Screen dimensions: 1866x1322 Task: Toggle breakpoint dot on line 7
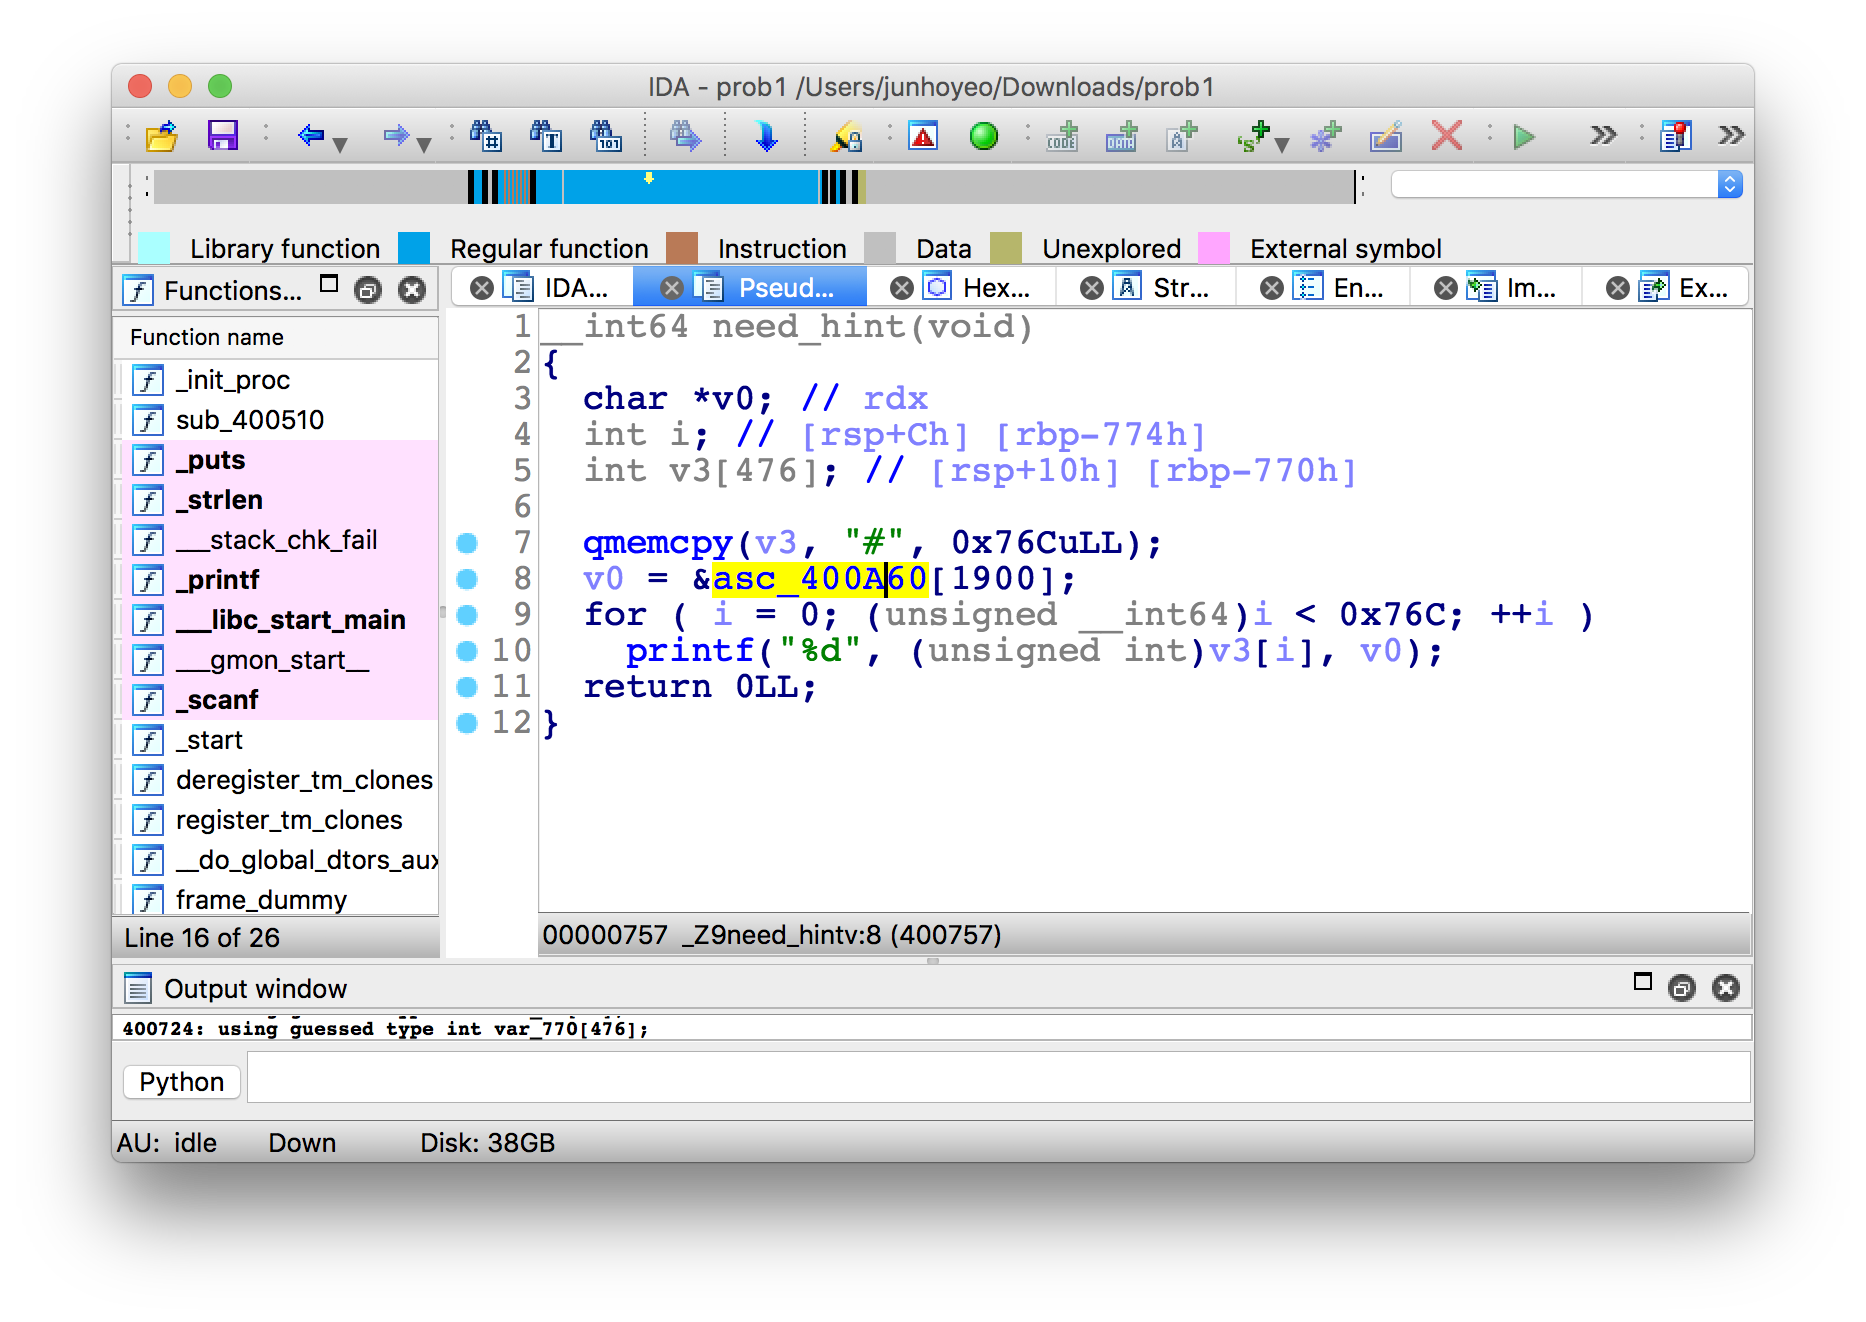467,543
